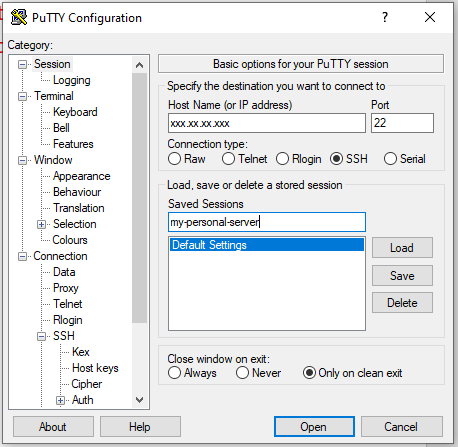458x447 pixels.
Task: Click the Open button to connect
Action: pos(314,427)
